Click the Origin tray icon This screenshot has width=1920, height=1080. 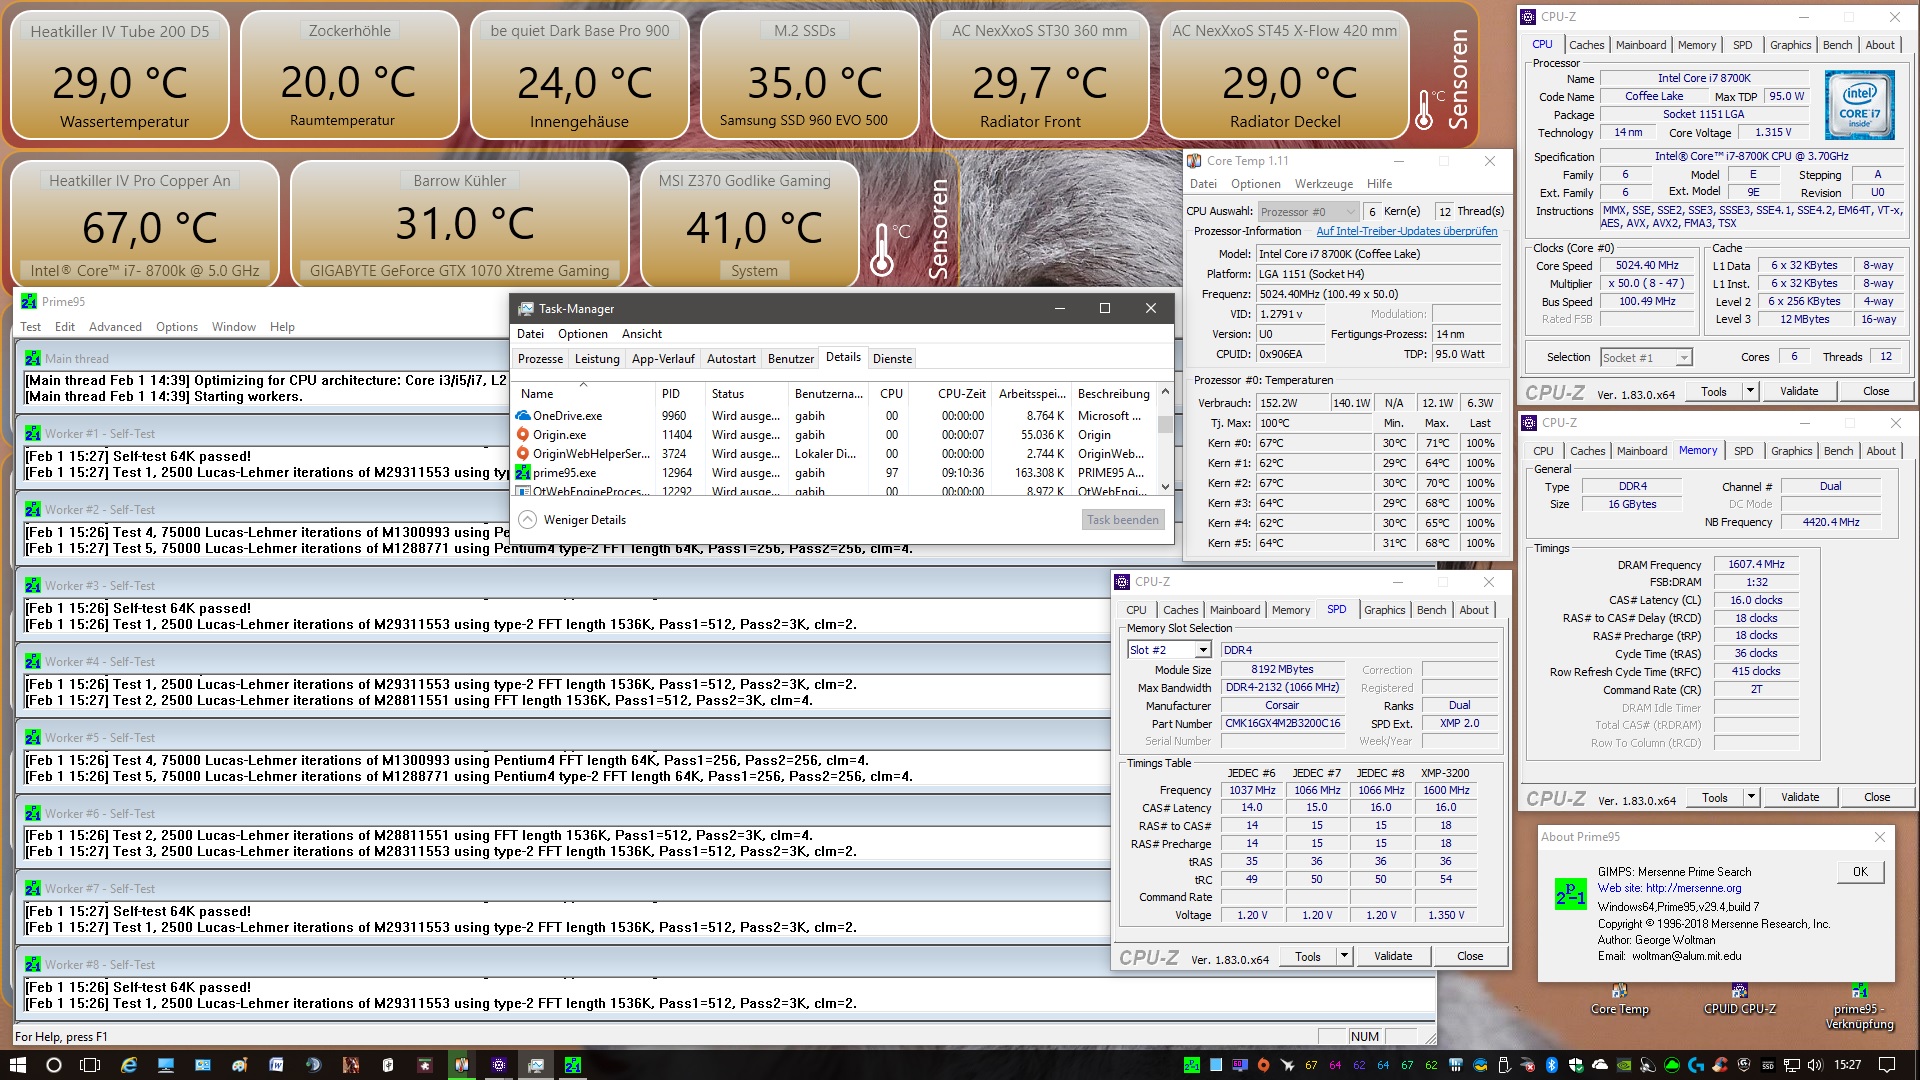1263,1065
